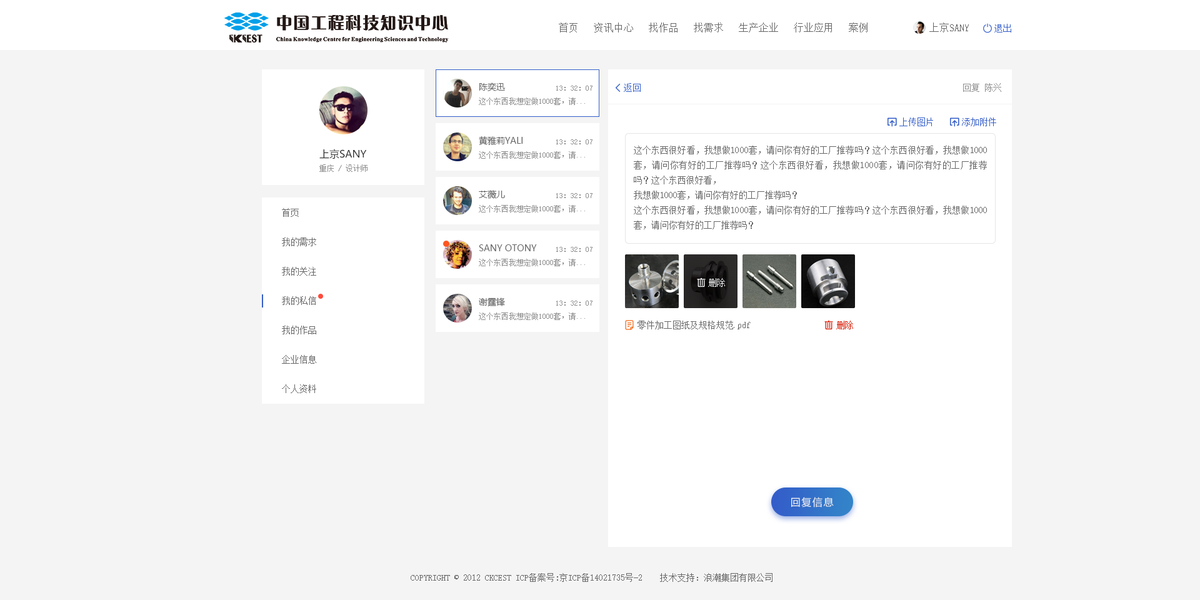Click 技术支持:浪潮集团有限公司 footer text
This screenshot has height=600, width=1200.
(x=716, y=578)
